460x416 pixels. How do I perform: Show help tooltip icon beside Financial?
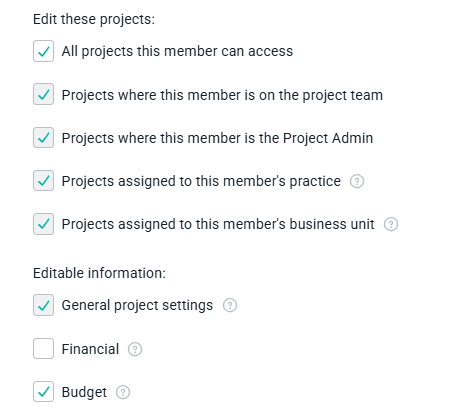coord(135,349)
